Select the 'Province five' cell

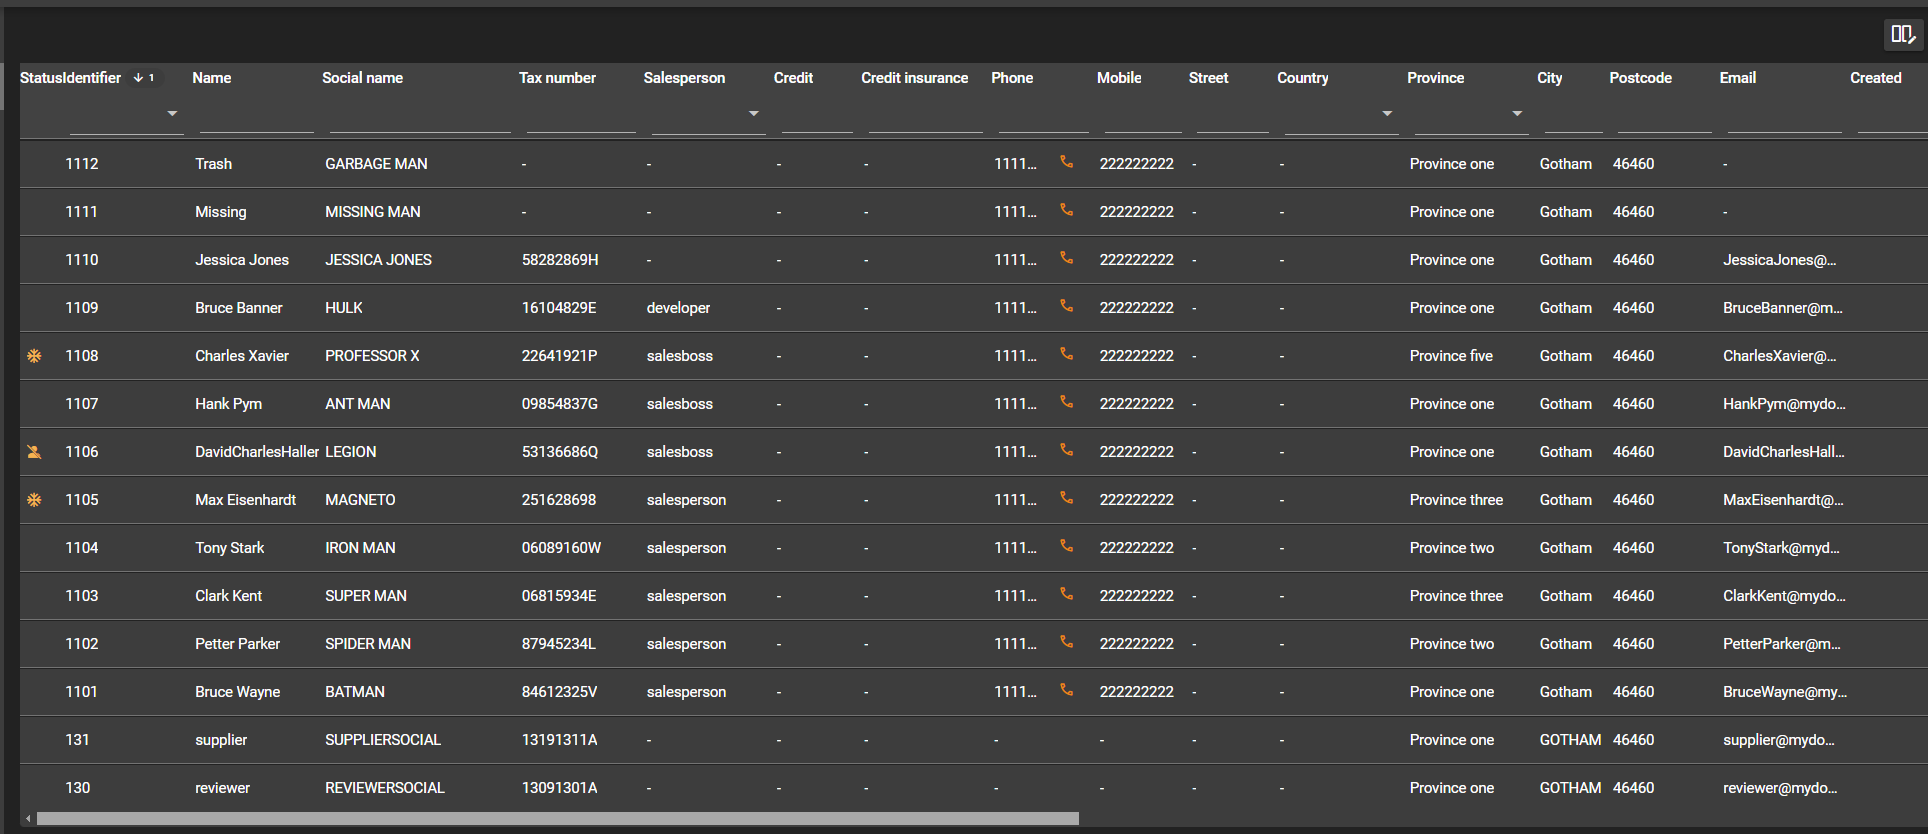(1451, 356)
